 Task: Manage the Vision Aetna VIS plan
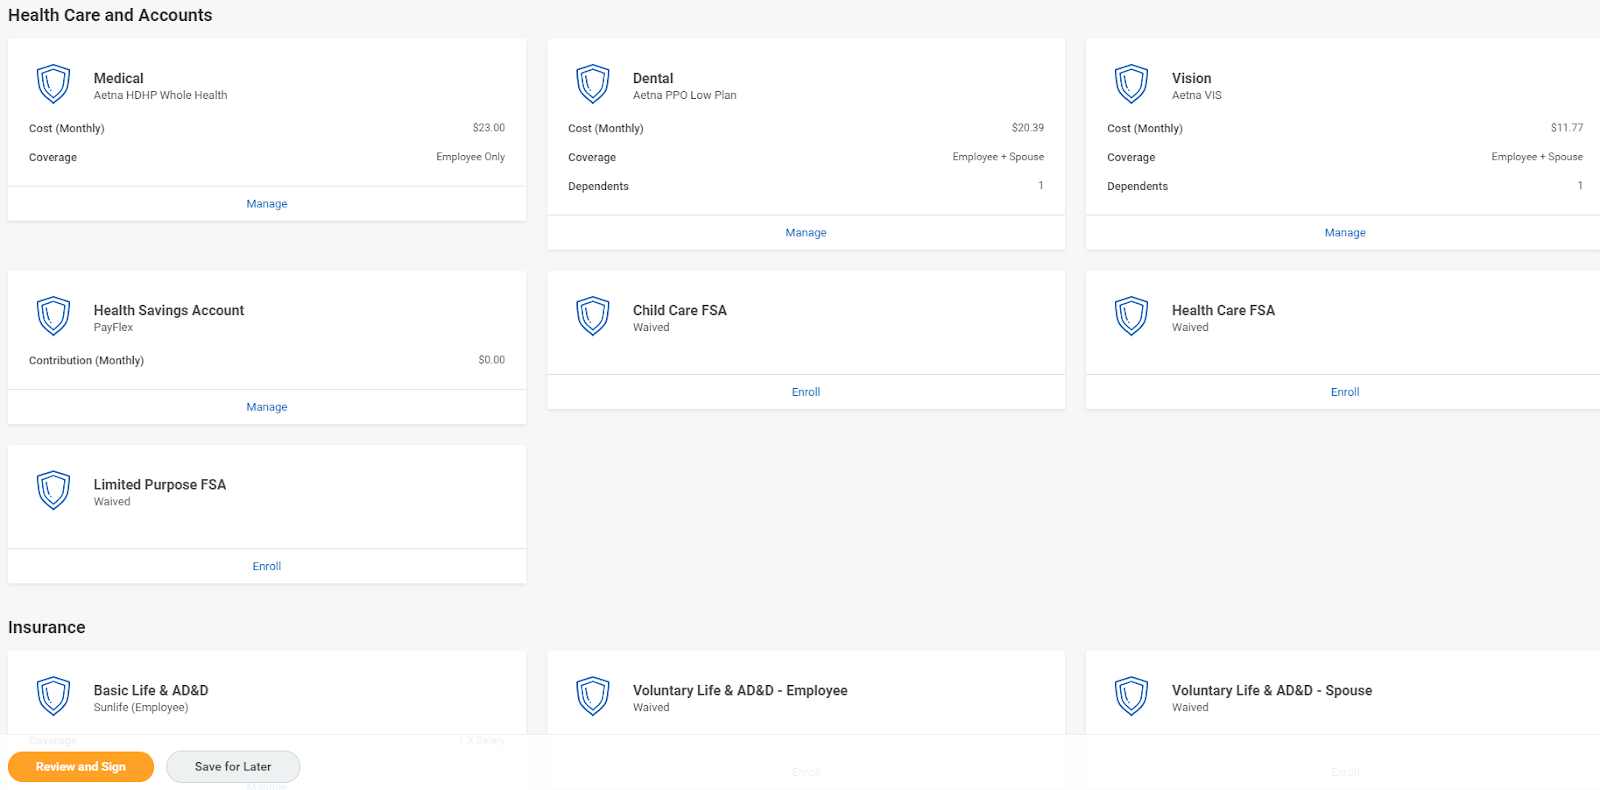click(x=1345, y=233)
